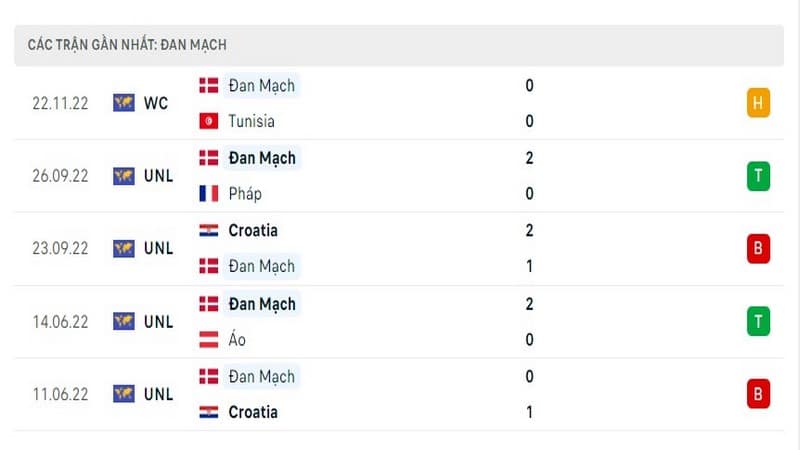Click the red B badge for 23.09.22 match
The width and height of the screenshot is (800, 450).
click(758, 248)
